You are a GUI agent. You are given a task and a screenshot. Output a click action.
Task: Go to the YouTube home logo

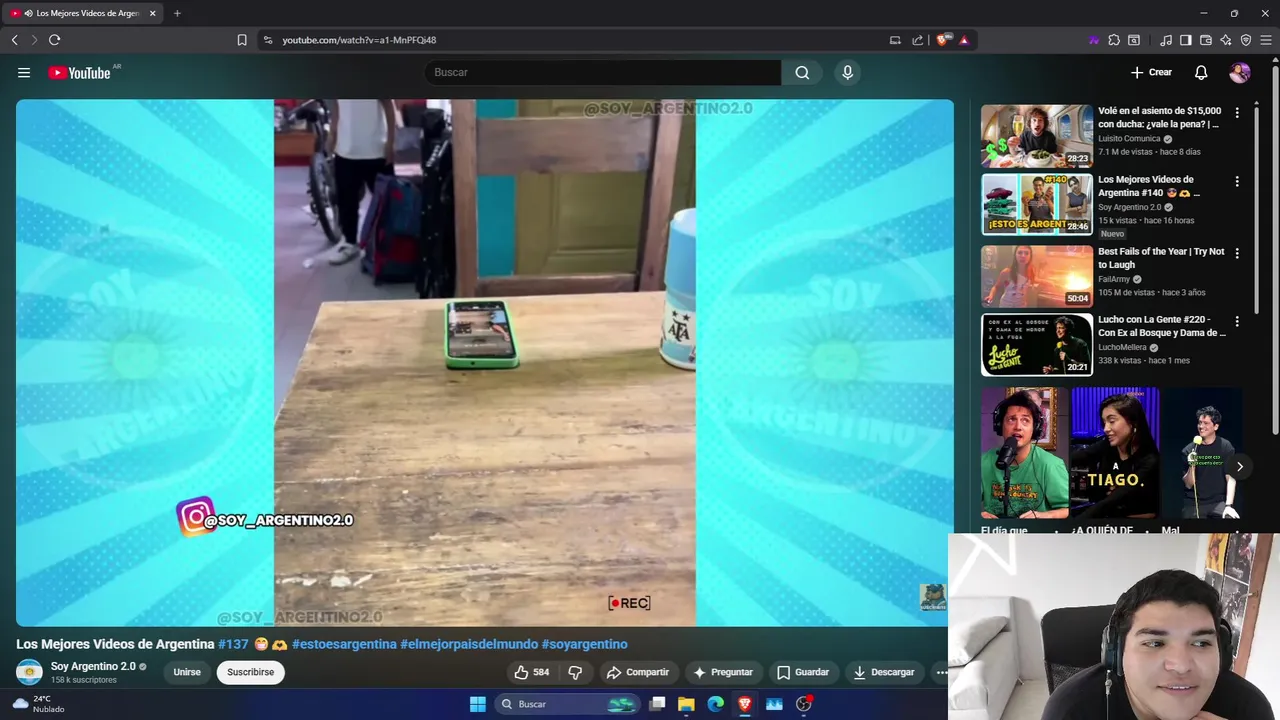pyautogui.click(x=79, y=72)
